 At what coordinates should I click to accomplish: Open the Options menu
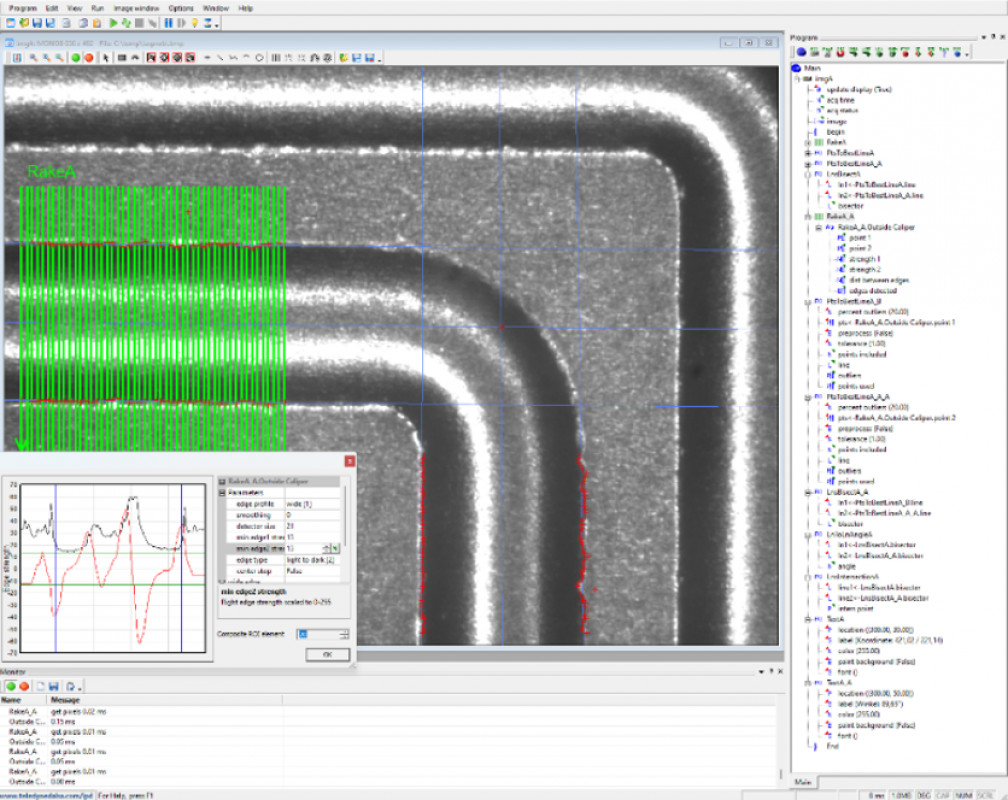[181, 8]
